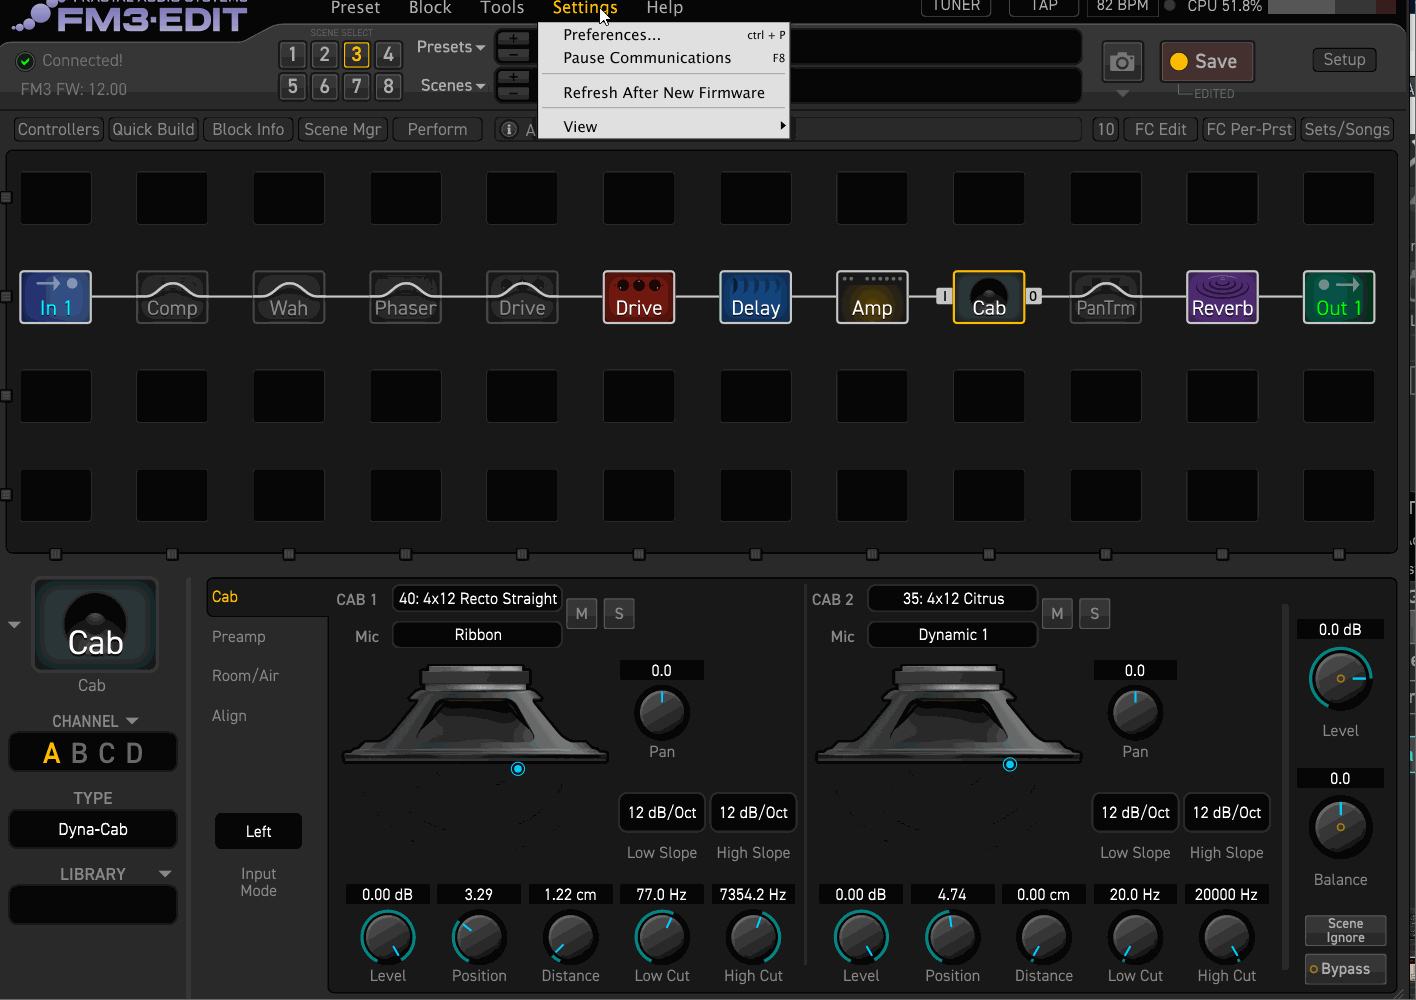Open the Tools menu
Viewport: 1416px width, 1000px height.
[502, 8]
